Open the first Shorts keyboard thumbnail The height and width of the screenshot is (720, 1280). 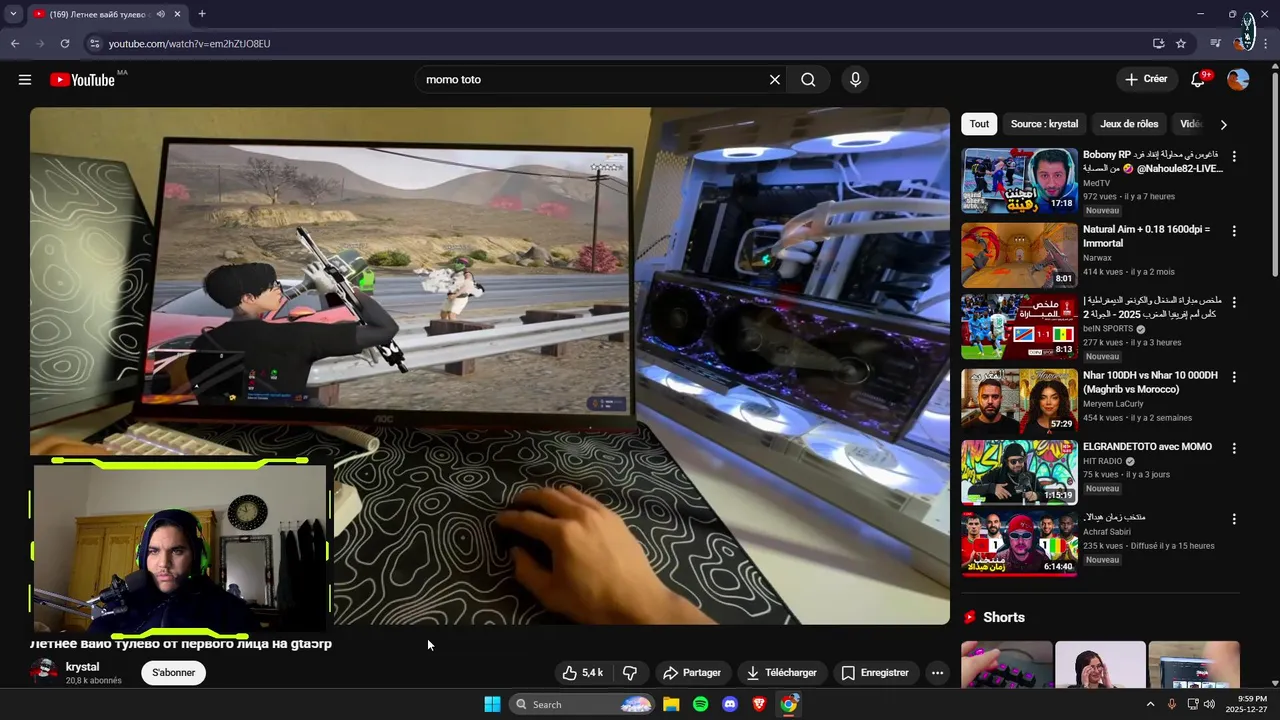(1006, 665)
